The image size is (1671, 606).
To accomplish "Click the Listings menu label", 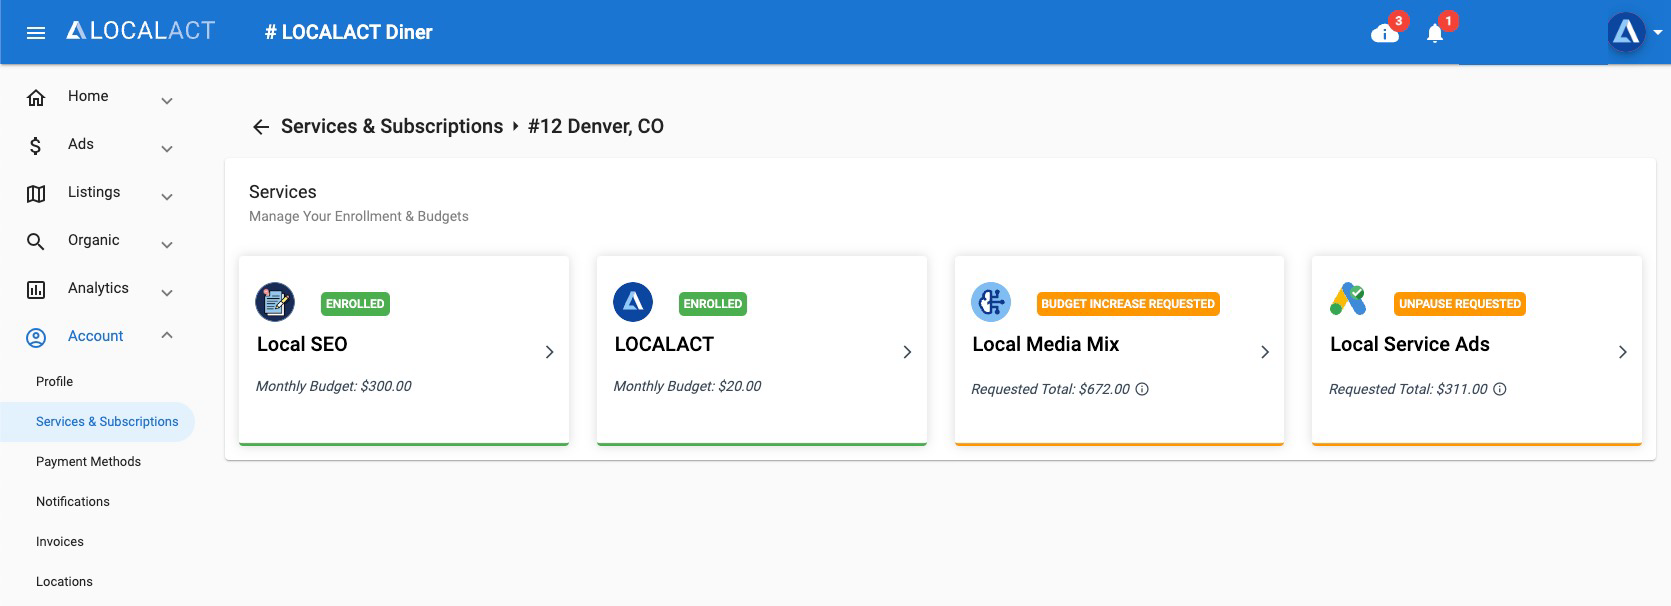I will coord(94,192).
